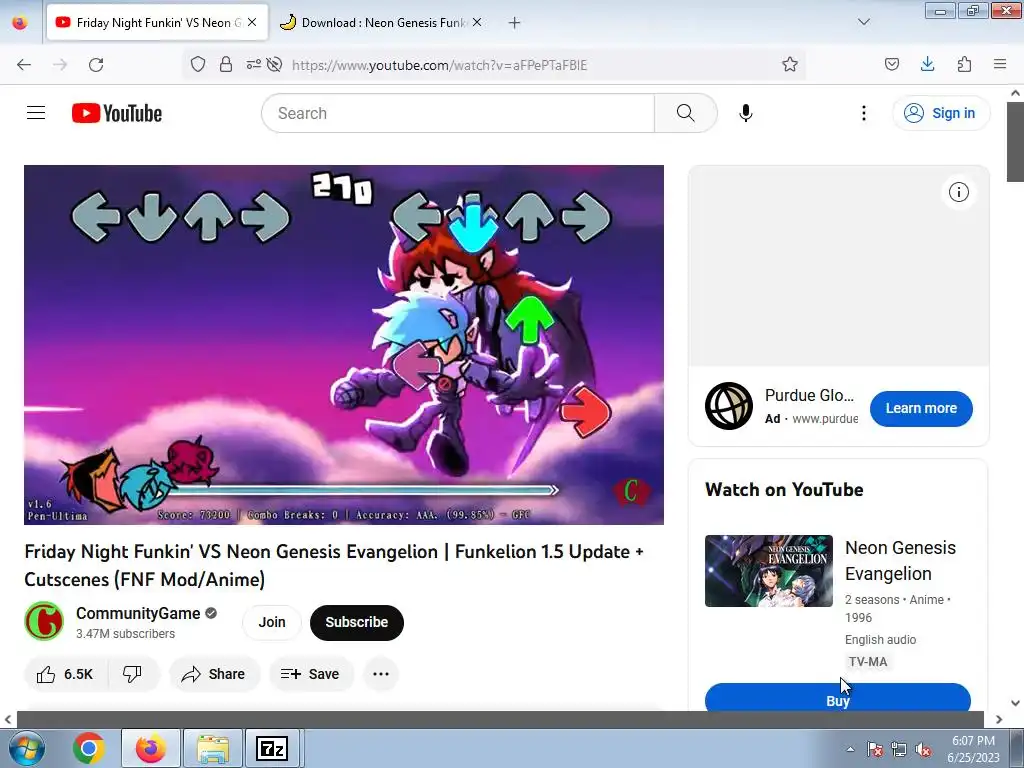Open CommunityGame channel avatar
This screenshot has width=1024, height=768.
44,621
